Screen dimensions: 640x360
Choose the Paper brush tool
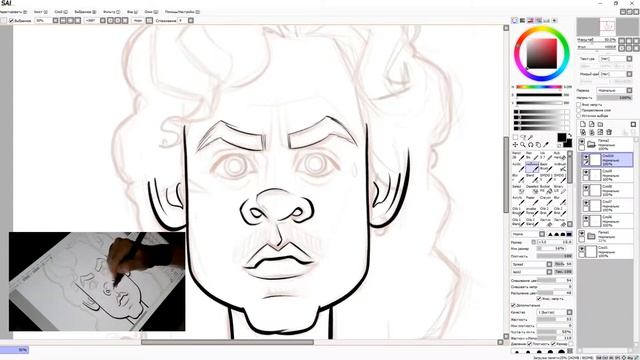click(532, 200)
